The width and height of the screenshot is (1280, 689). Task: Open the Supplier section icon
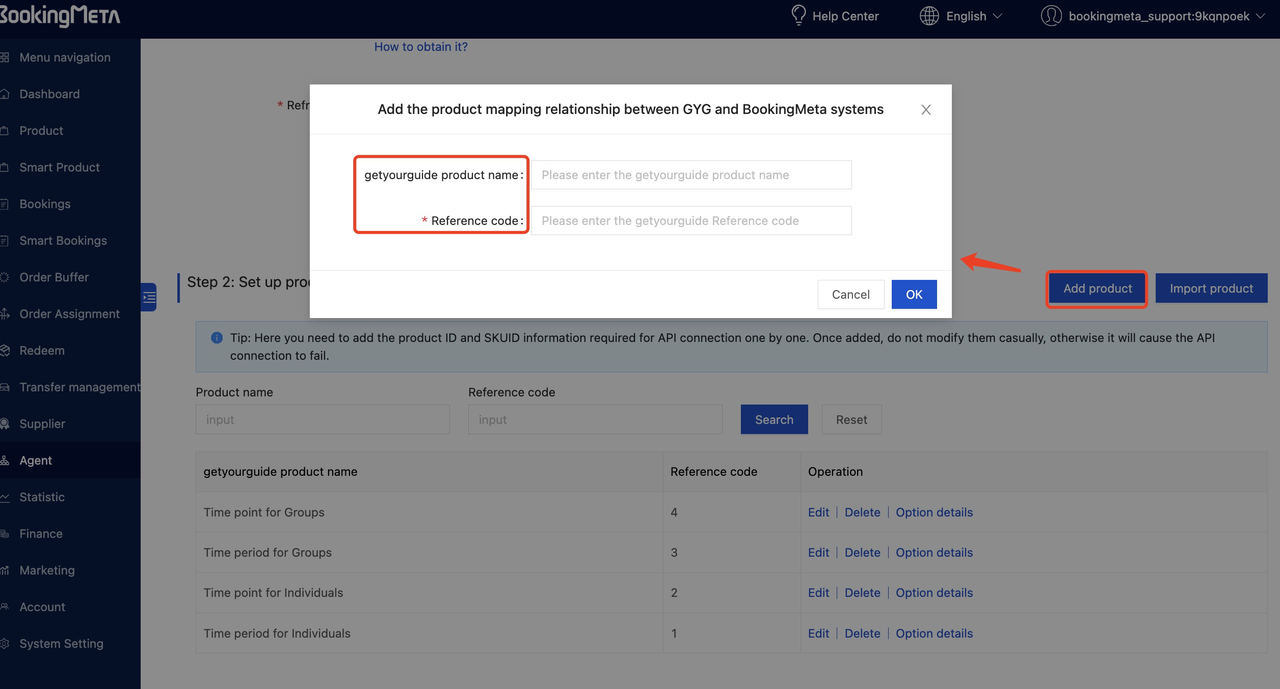(x=7, y=423)
